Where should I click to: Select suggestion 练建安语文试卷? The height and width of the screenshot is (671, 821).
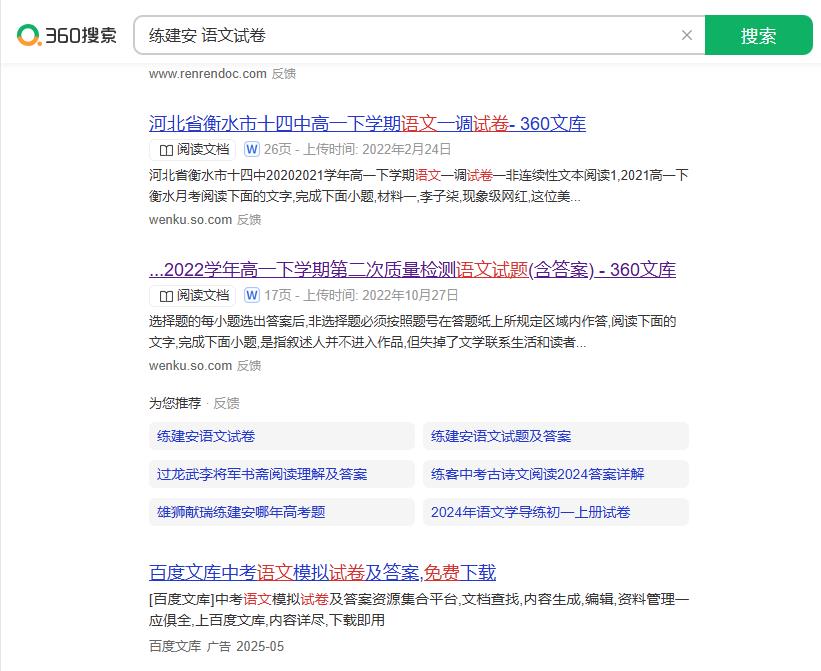click(282, 436)
